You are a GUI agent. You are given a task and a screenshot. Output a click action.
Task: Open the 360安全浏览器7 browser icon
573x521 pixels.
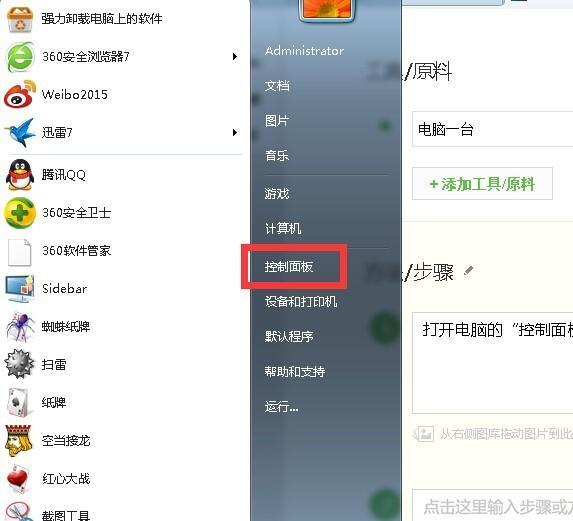click(x=20, y=57)
